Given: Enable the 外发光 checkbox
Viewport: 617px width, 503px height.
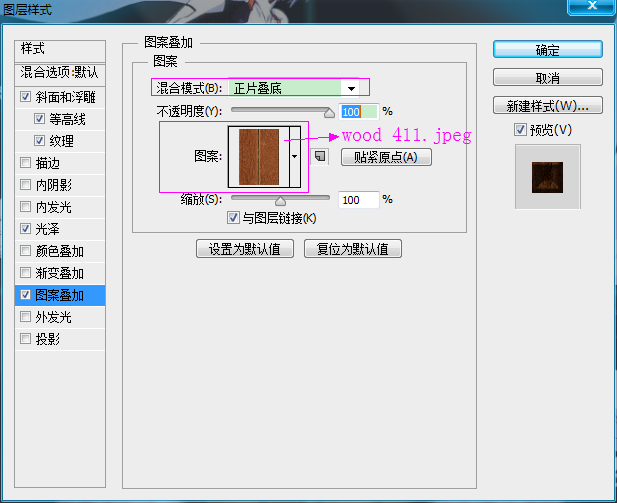Looking at the screenshot, I should [x=26, y=317].
